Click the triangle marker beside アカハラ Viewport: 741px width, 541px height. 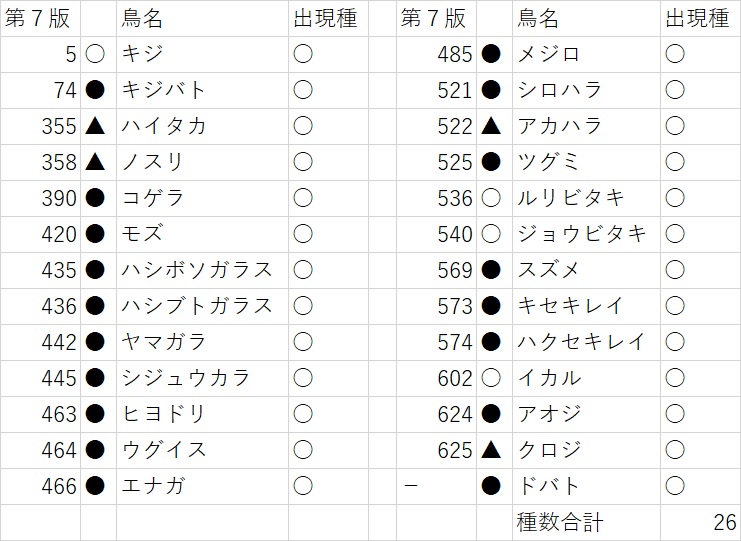491,126
